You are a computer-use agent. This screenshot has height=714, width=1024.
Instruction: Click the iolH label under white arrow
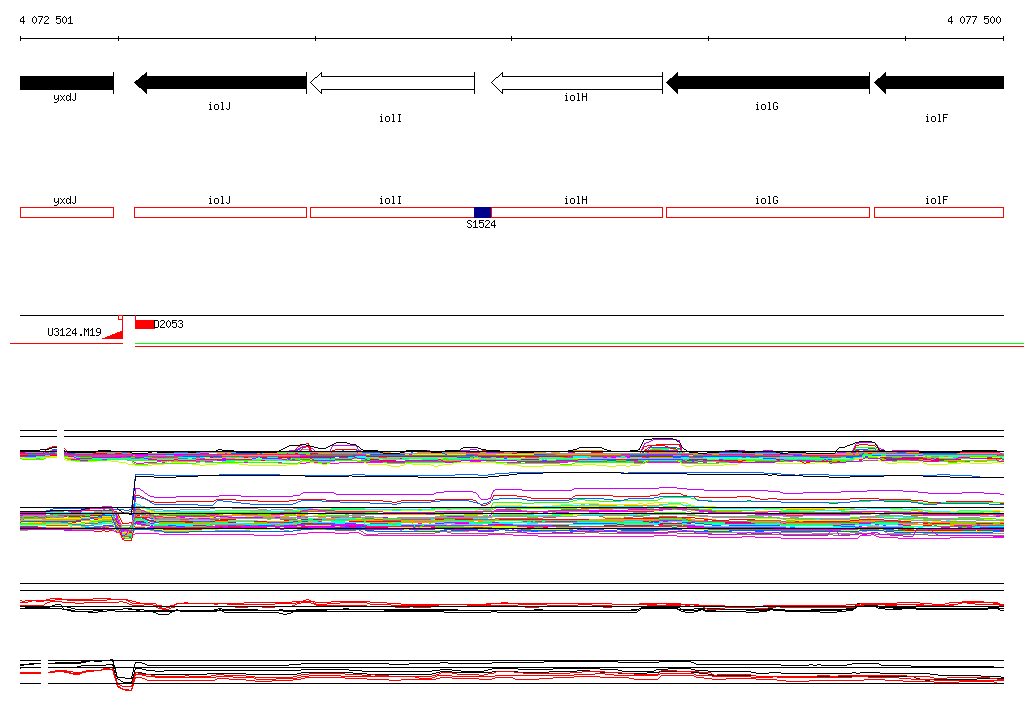pyautogui.click(x=576, y=97)
